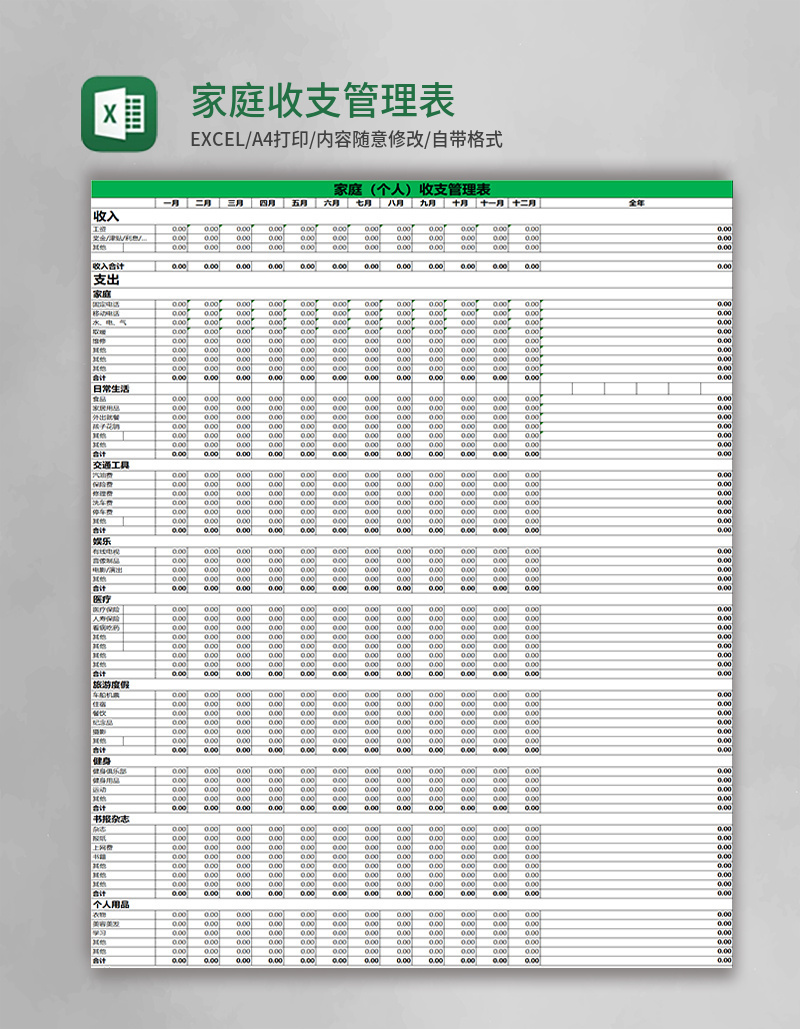Select the 健身 category heading
The image size is (800, 1029).
coord(102,761)
